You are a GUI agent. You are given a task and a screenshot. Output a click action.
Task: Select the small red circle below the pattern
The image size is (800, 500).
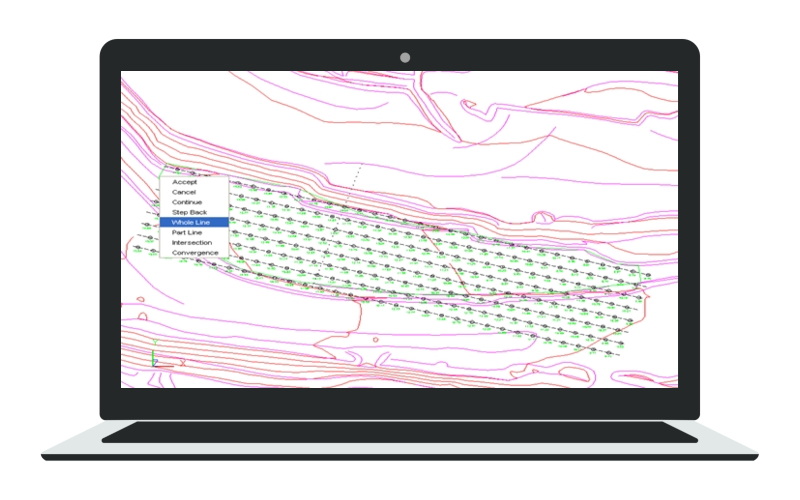point(376,340)
